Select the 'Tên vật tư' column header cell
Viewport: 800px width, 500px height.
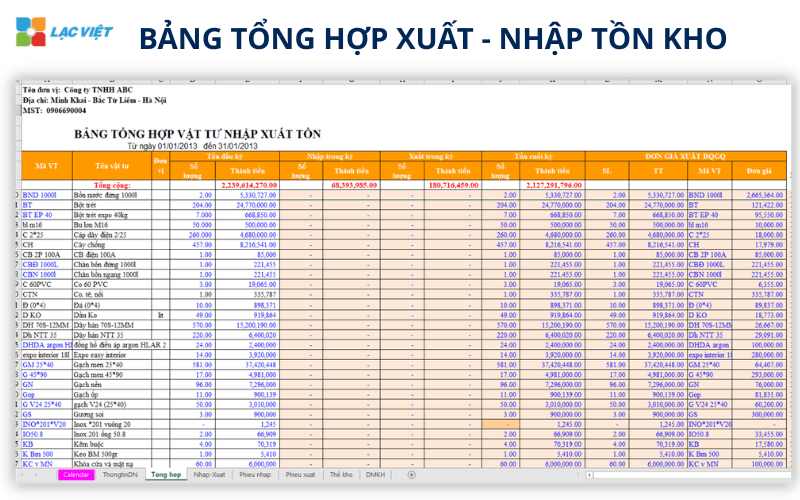pos(112,166)
